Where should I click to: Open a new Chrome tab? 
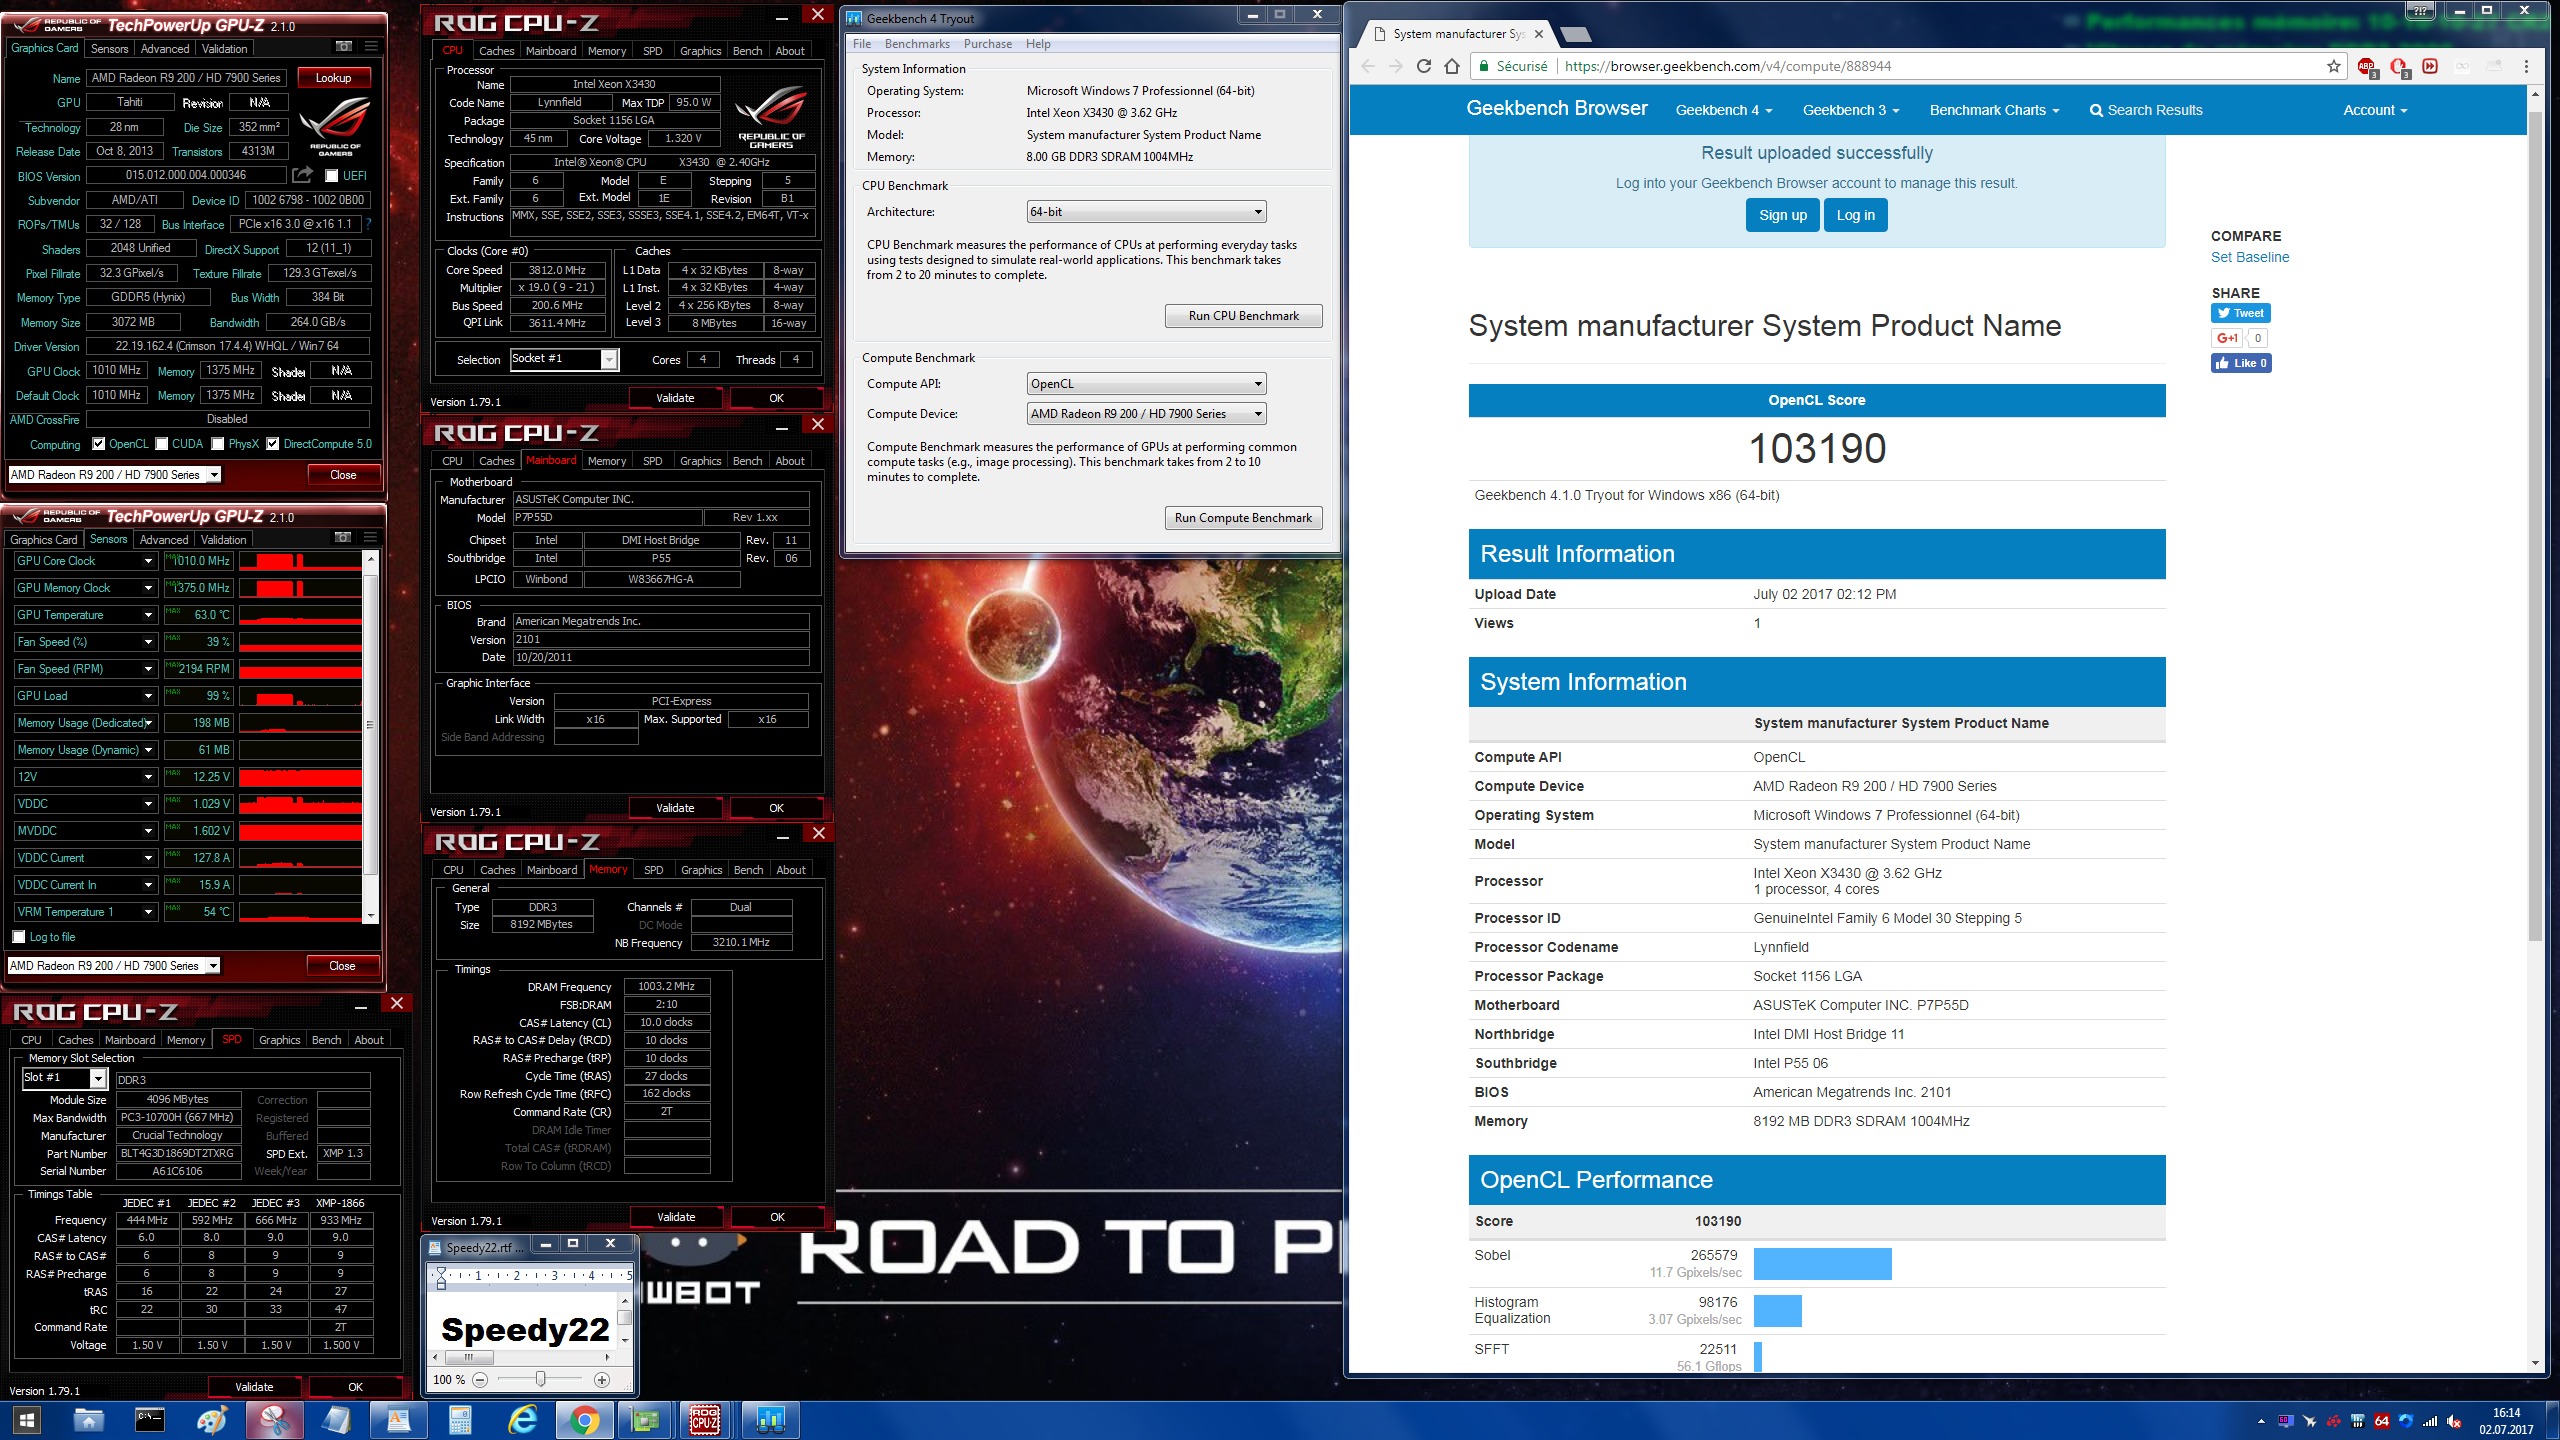1576,35
